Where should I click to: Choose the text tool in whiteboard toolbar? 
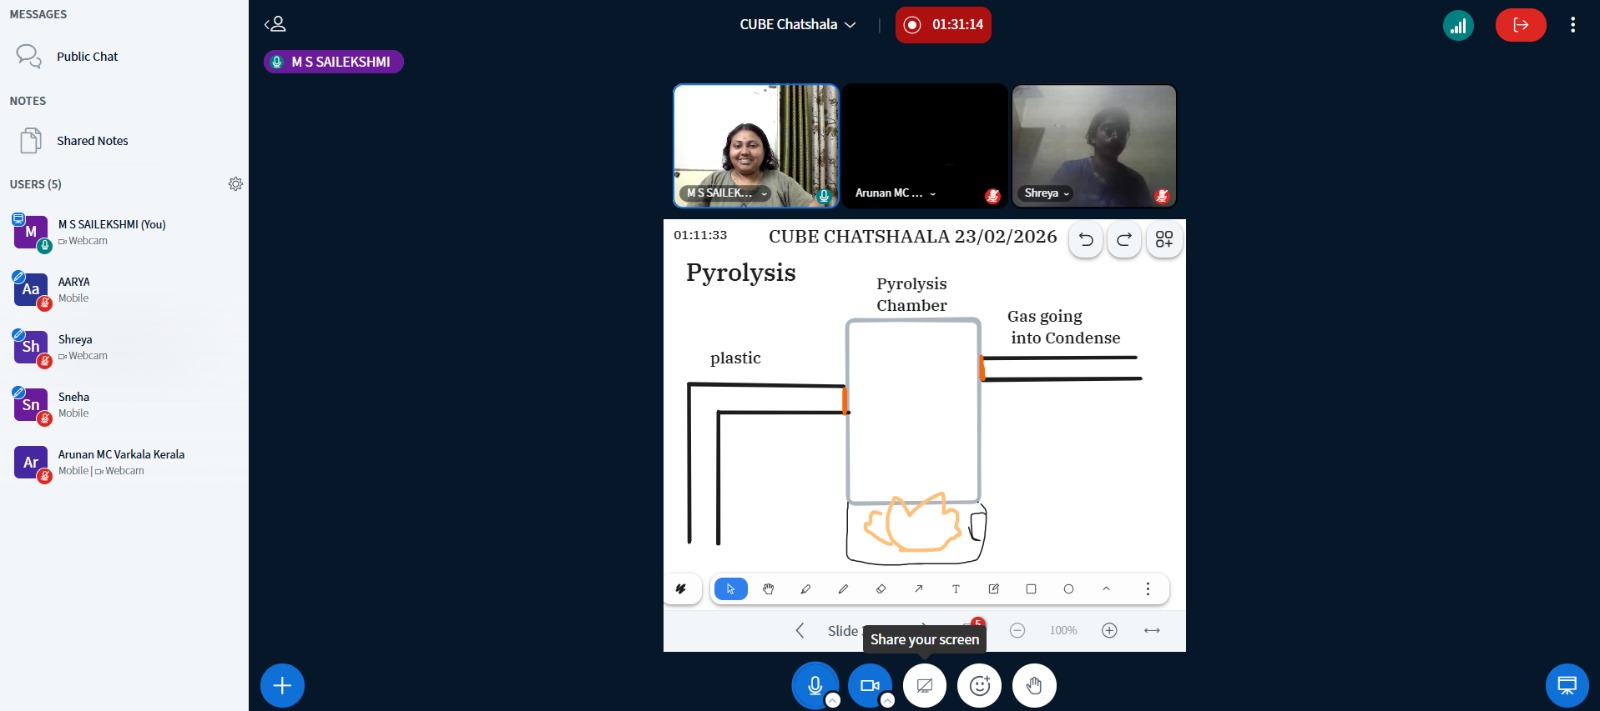[x=956, y=589]
